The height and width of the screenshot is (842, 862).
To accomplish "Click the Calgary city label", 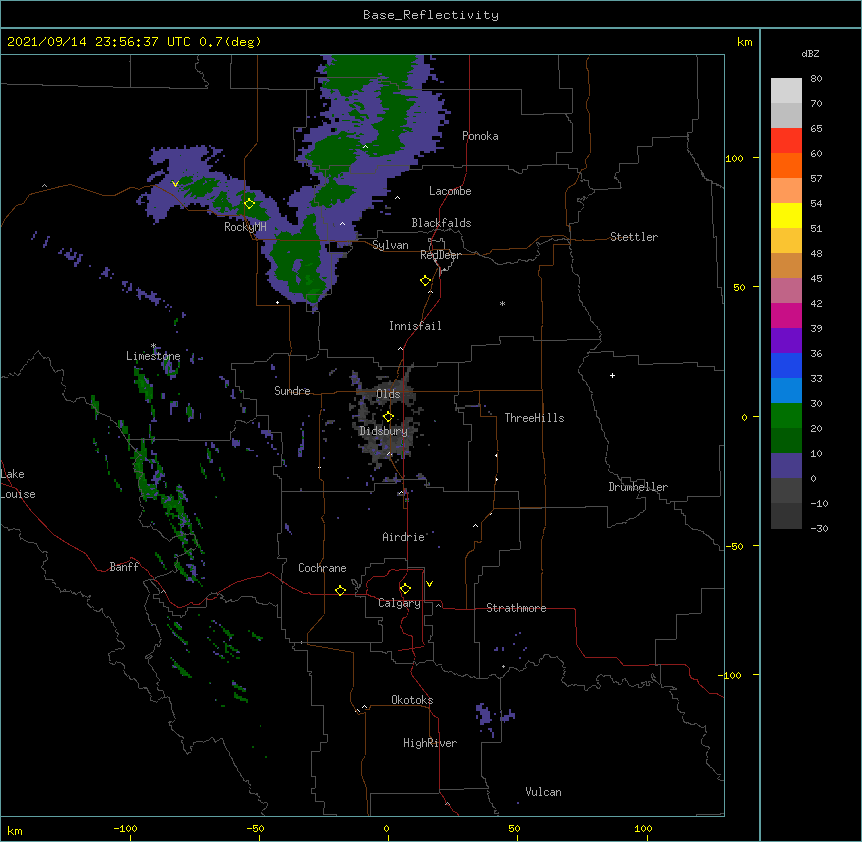I will click(x=399, y=603).
